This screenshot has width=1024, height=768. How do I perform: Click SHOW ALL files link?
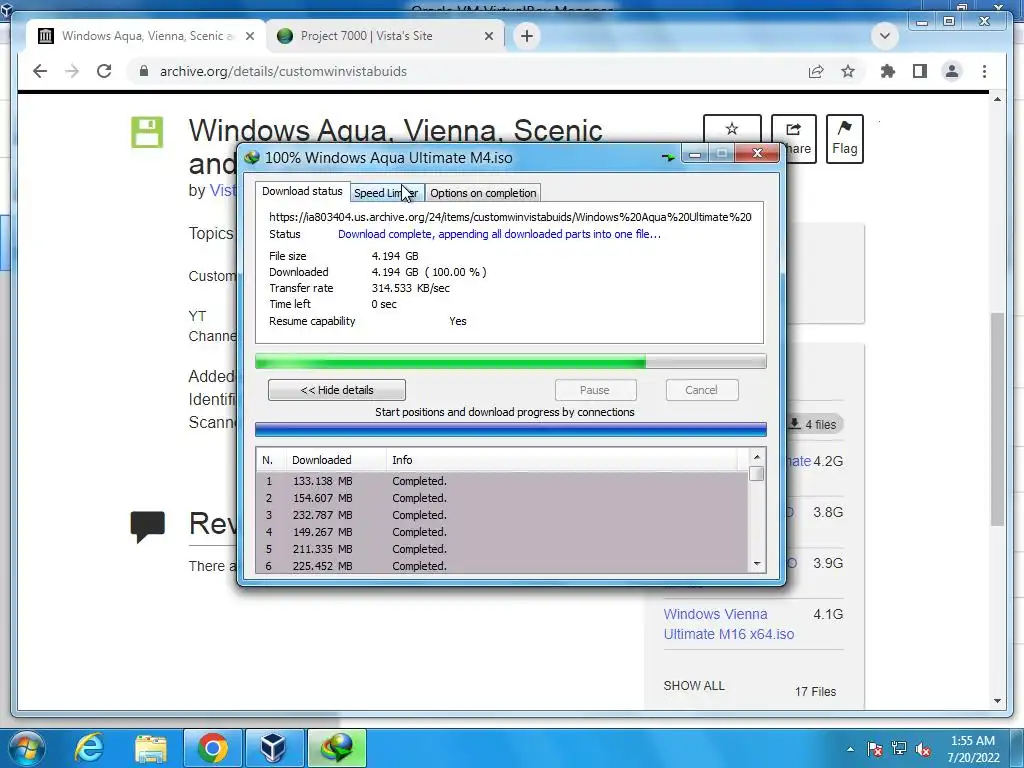(694, 686)
